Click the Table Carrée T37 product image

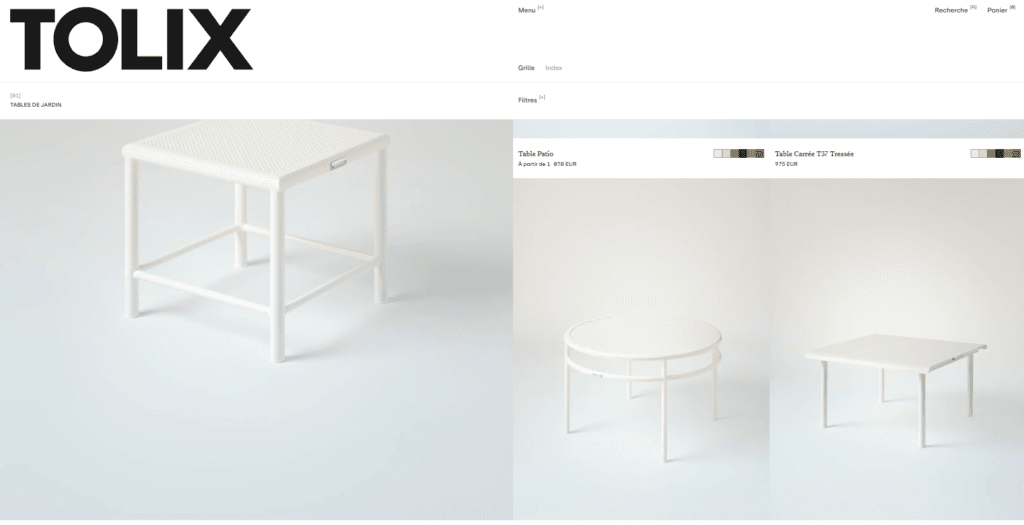[x=897, y=349]
